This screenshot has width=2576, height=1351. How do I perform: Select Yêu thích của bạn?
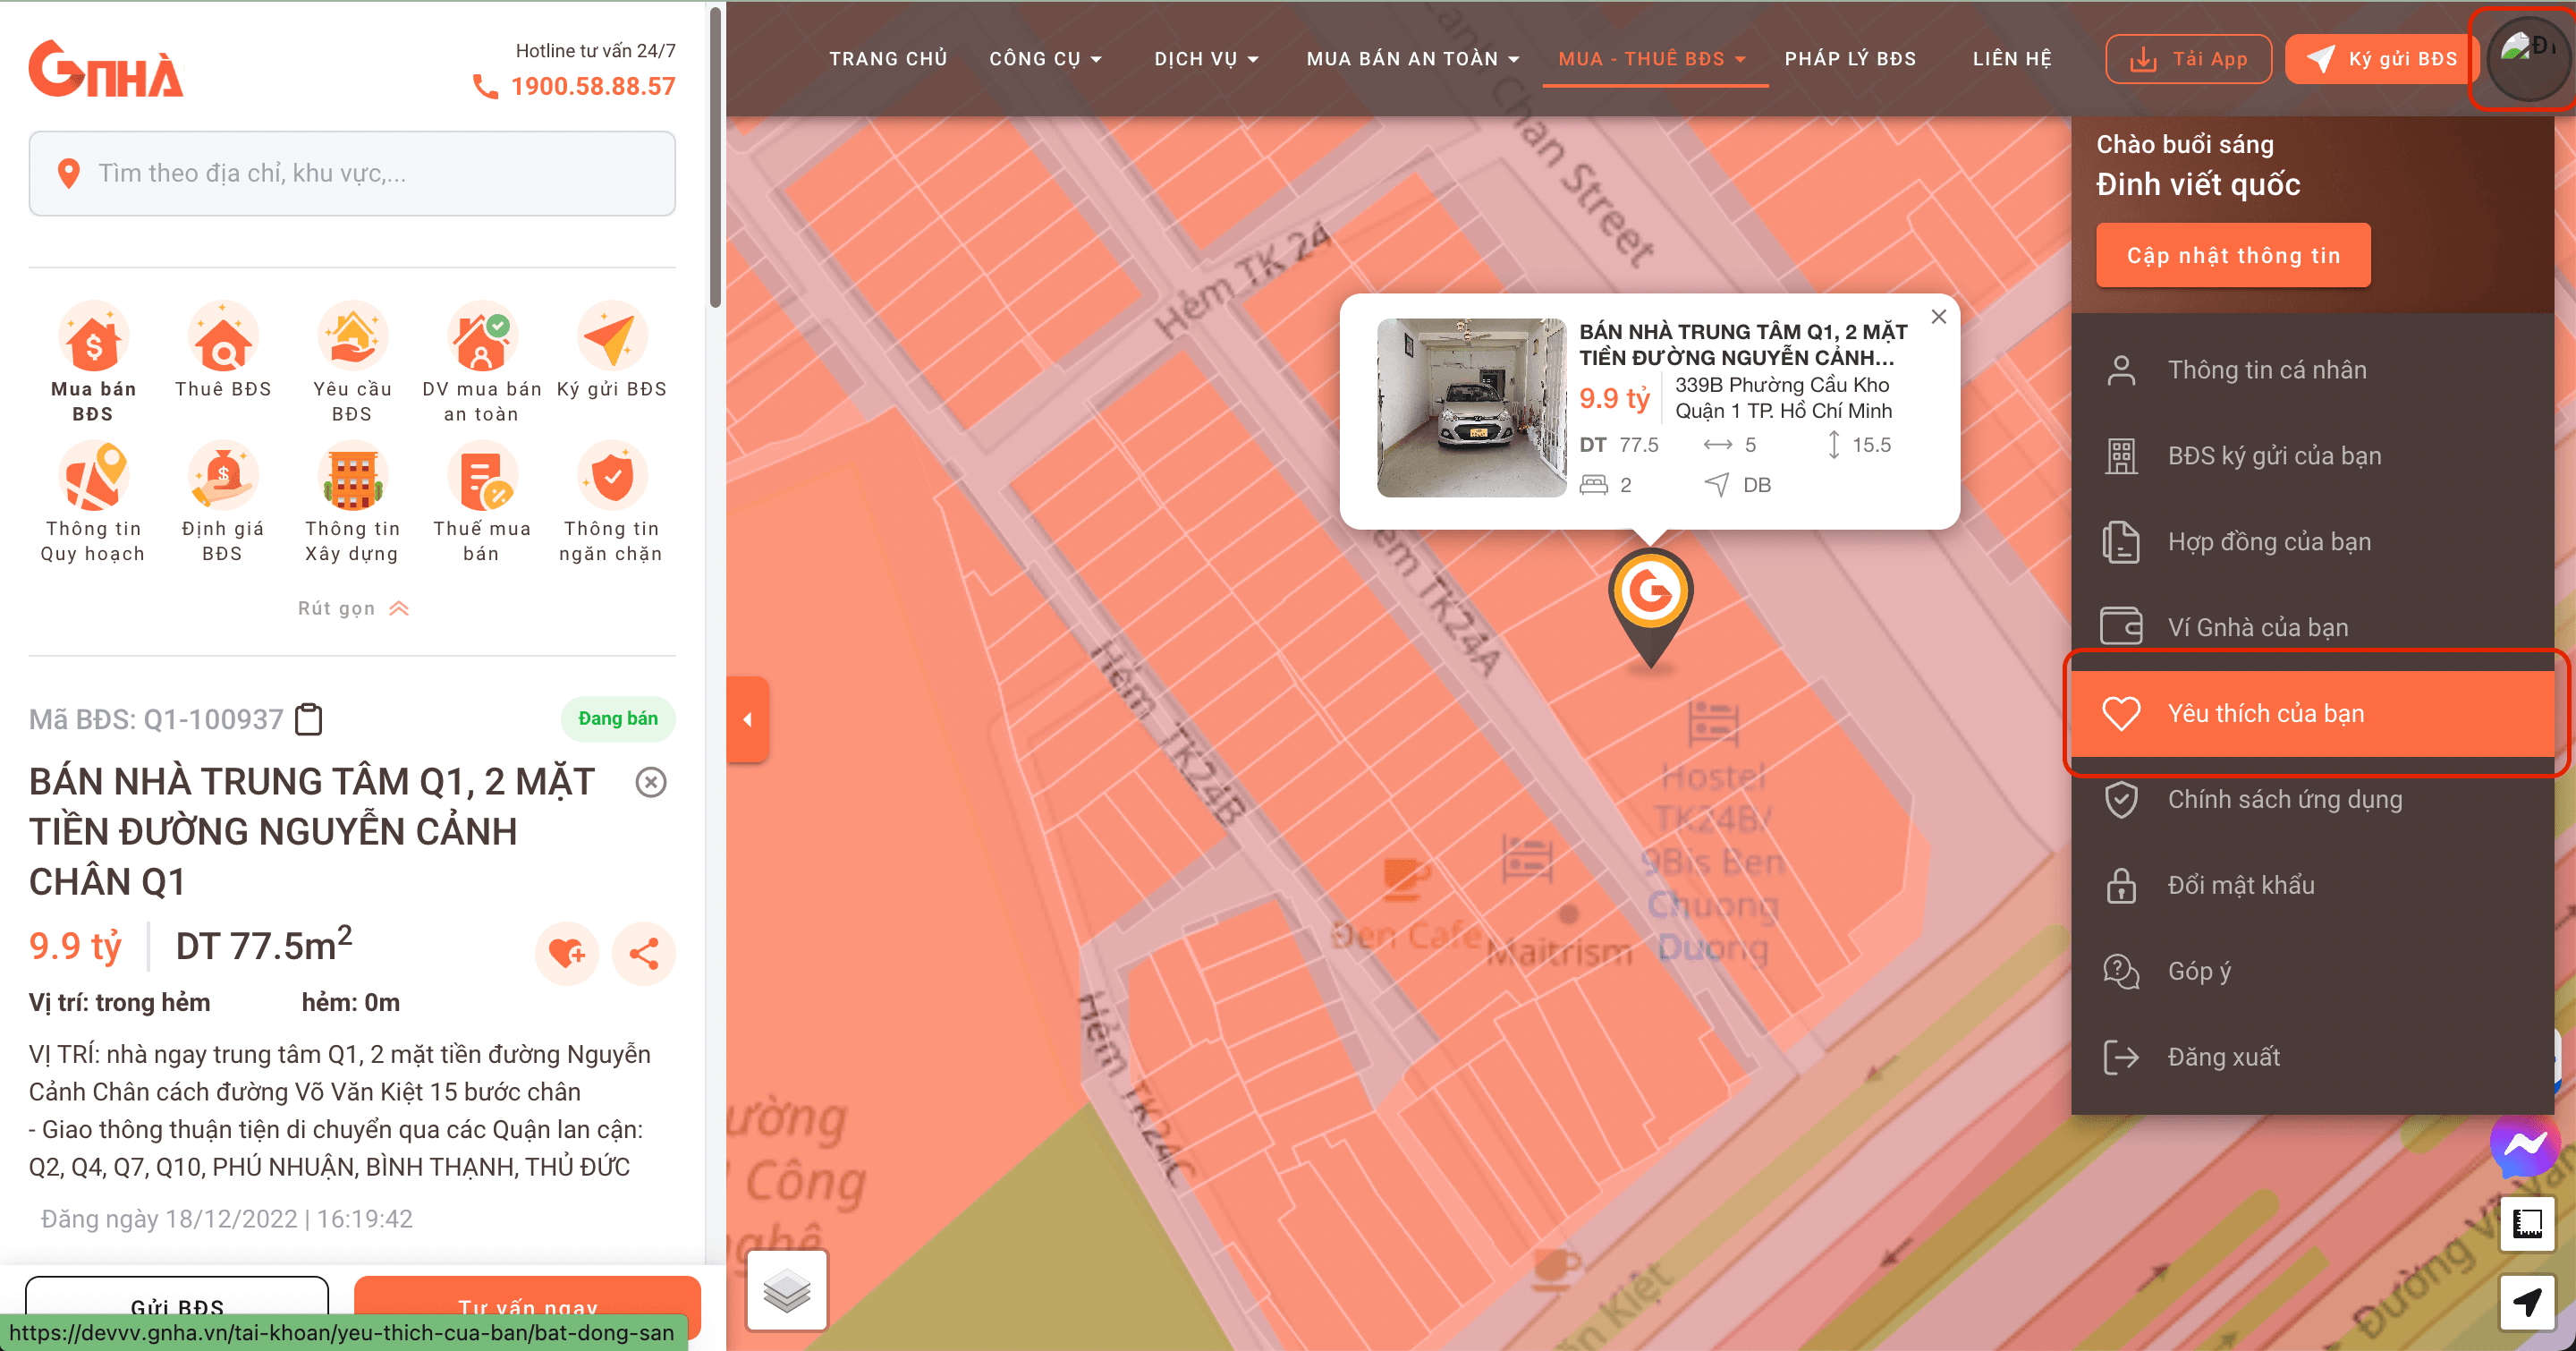(x=2312, y=714)
